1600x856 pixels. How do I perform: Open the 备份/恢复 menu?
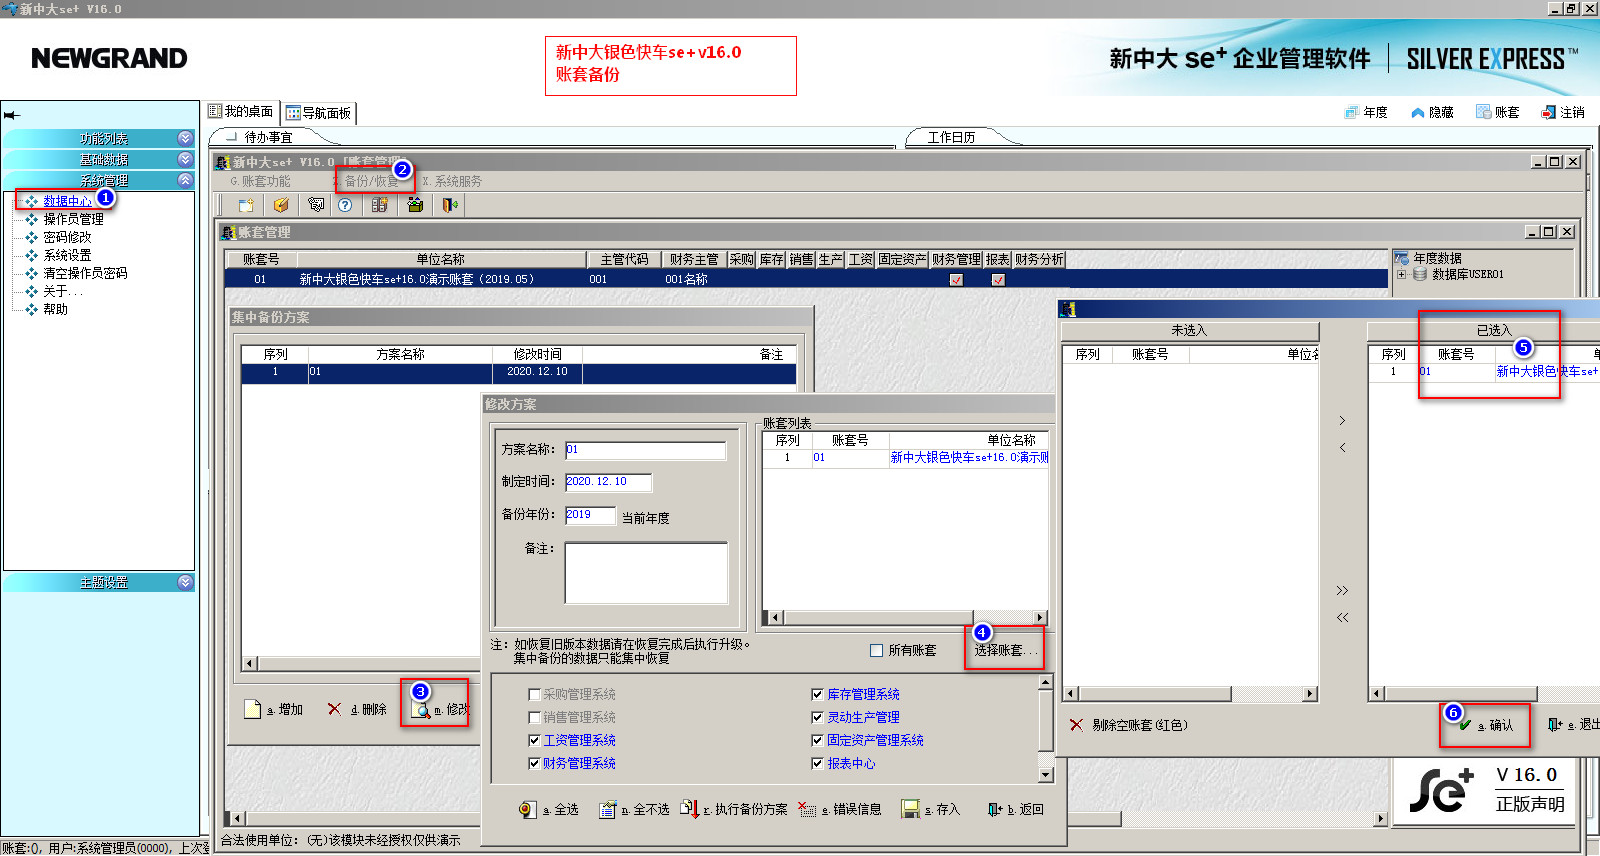click(x=371, y=181)
